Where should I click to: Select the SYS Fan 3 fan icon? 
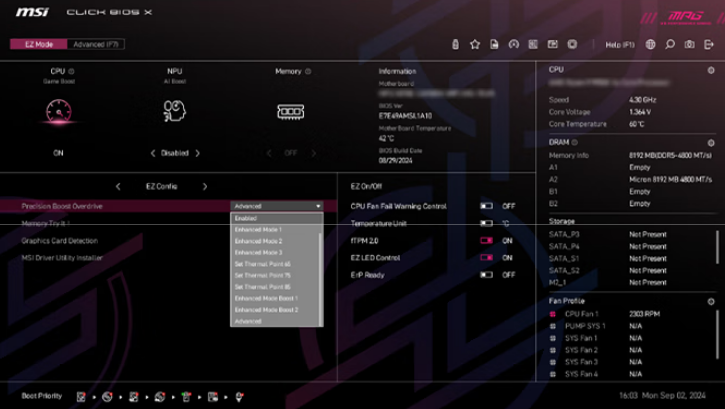pyautogui.click(x=553, y=362)
